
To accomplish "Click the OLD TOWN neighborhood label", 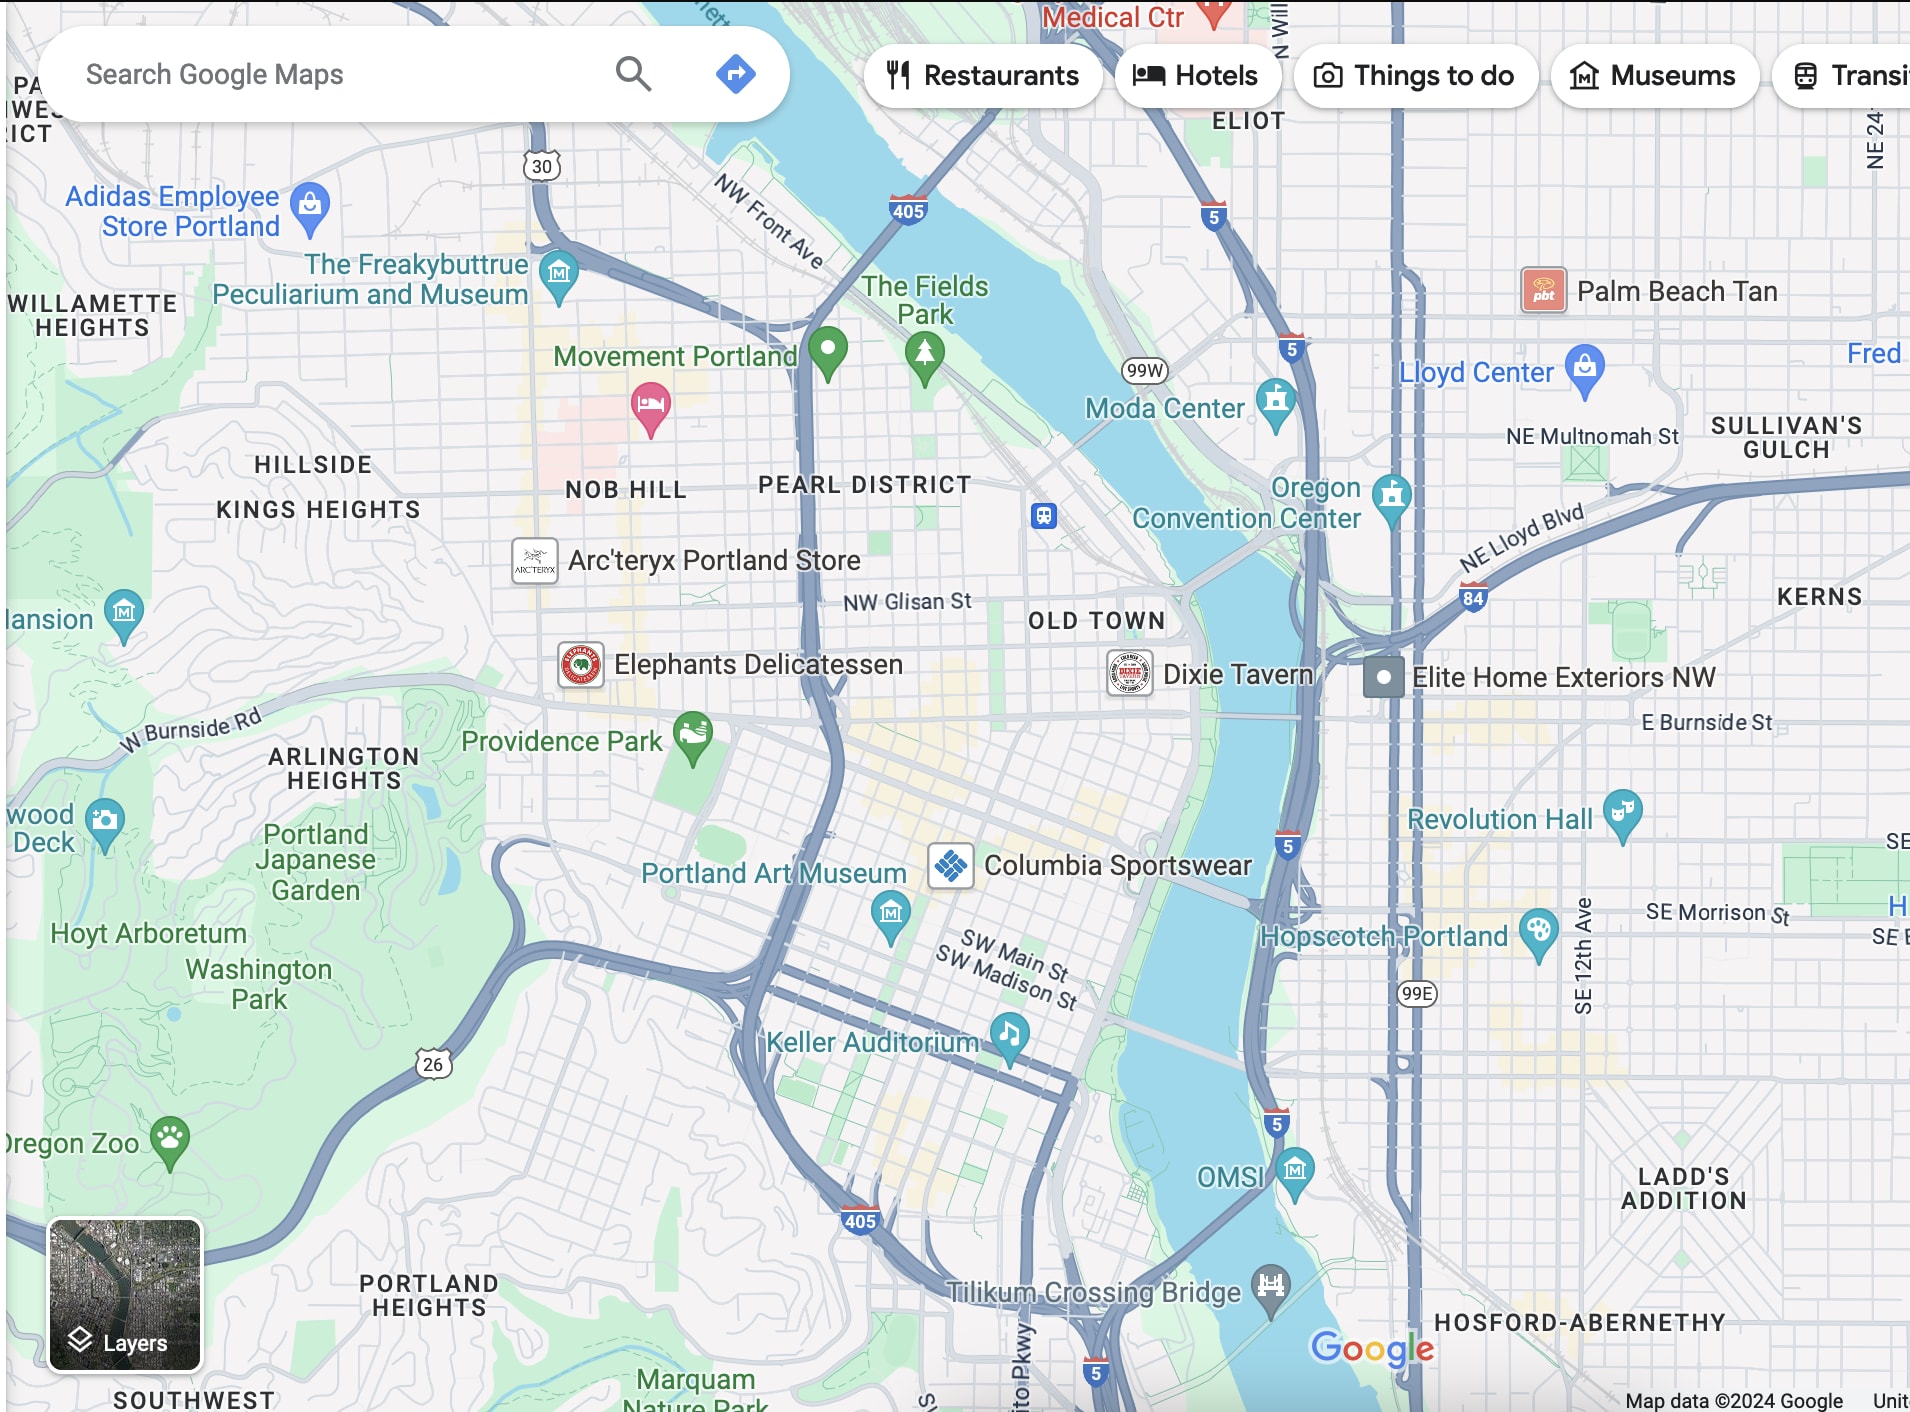I will (x=1097, y=621).
